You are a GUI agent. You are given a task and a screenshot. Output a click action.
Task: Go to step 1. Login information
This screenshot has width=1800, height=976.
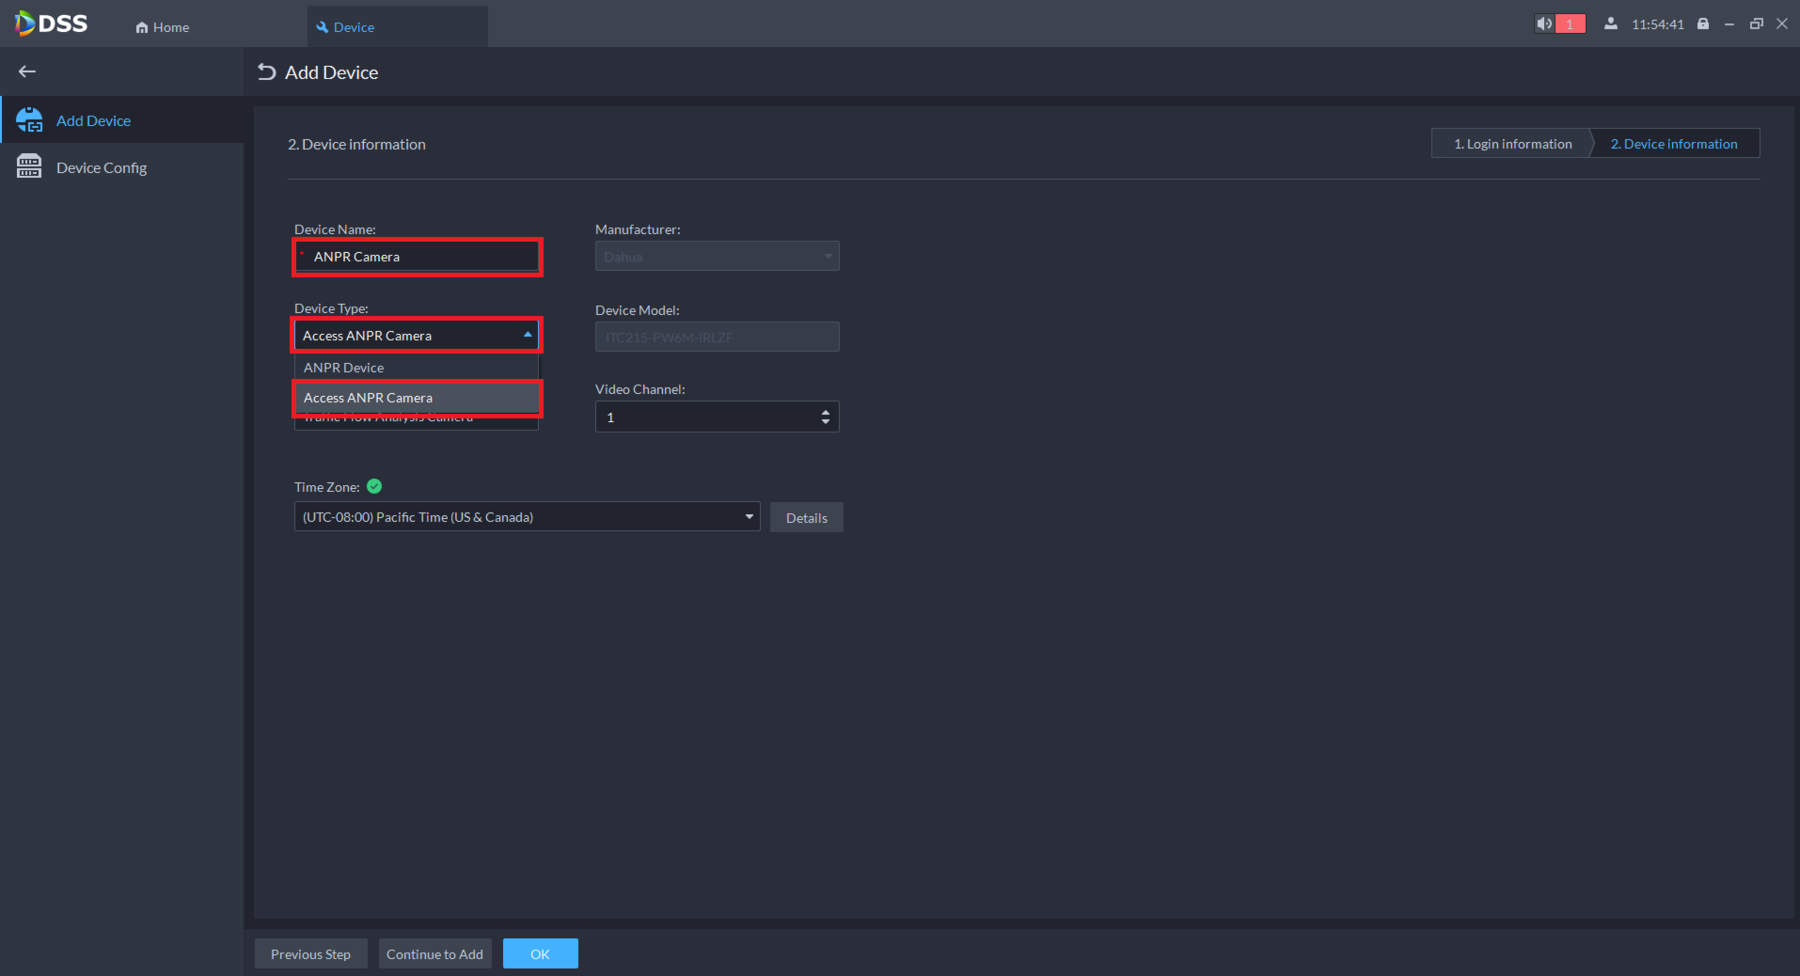(1512, 144)
